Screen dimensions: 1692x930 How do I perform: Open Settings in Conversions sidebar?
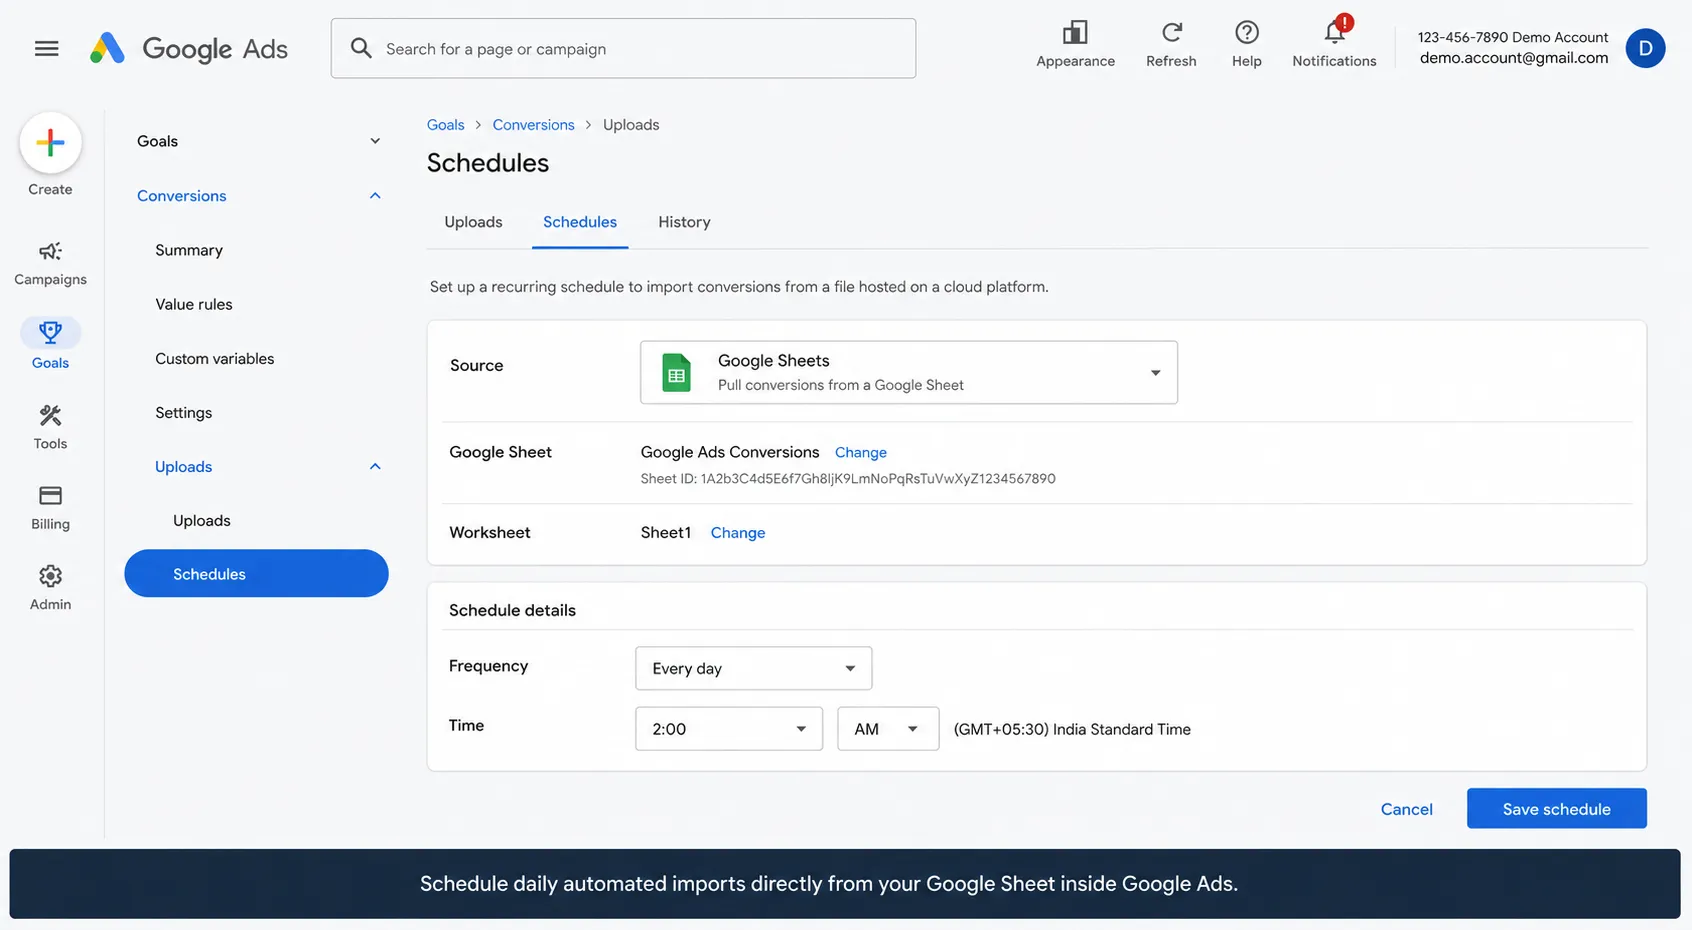coord(183,413)
